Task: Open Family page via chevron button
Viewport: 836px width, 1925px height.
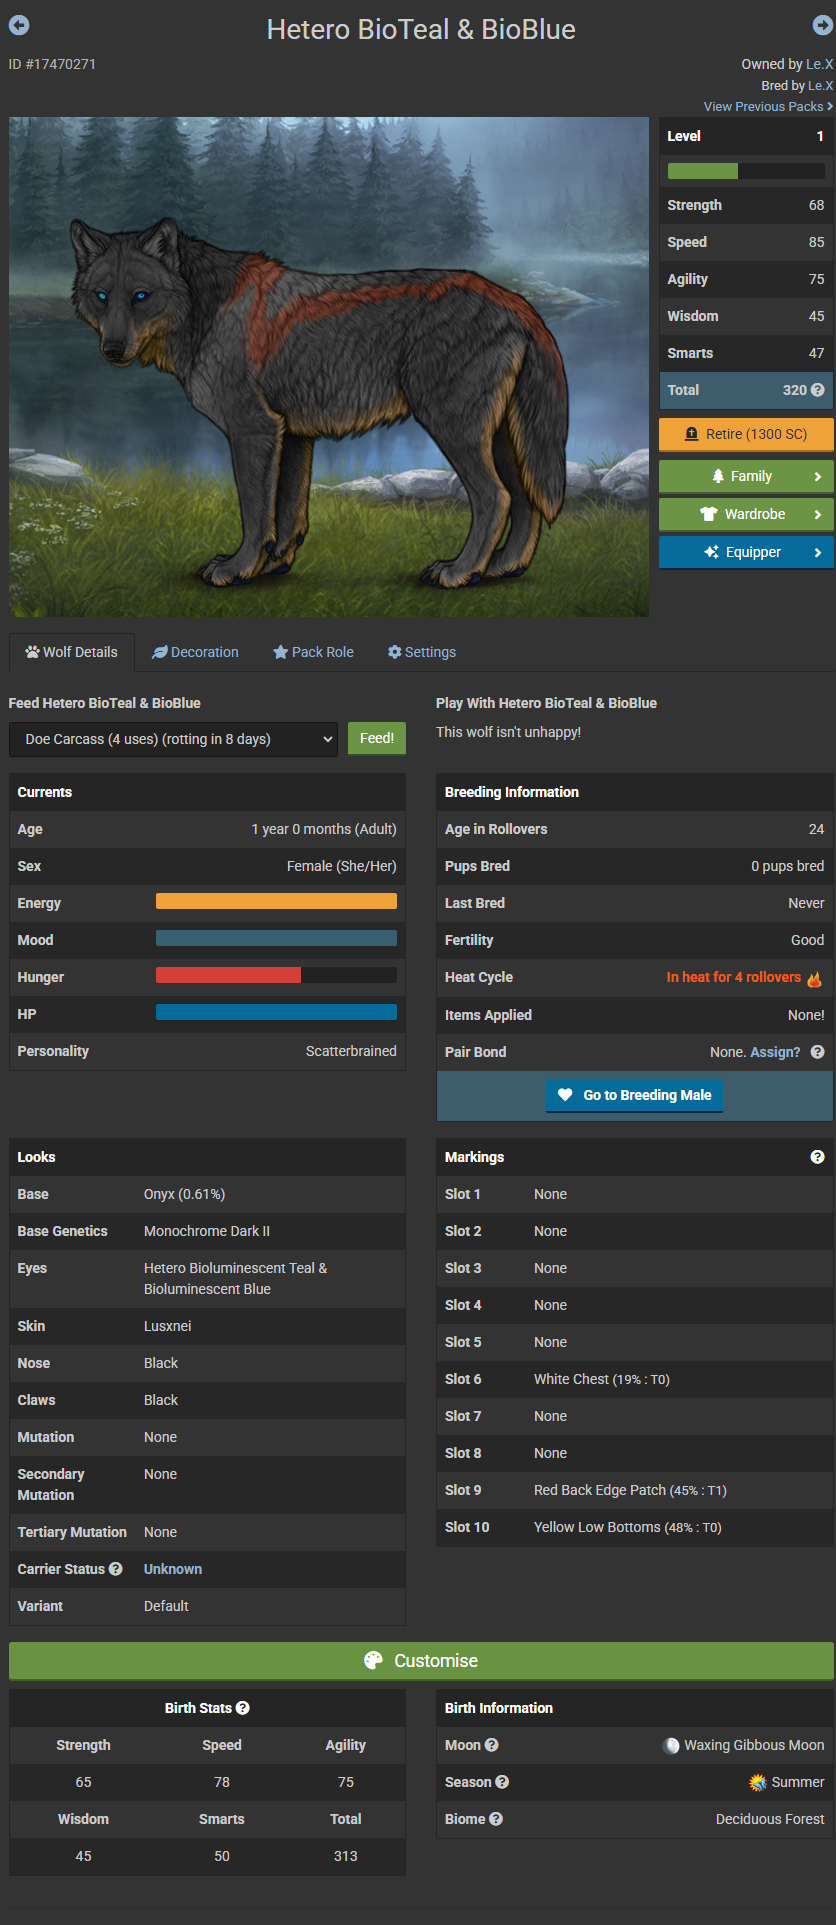Action: 746,476
